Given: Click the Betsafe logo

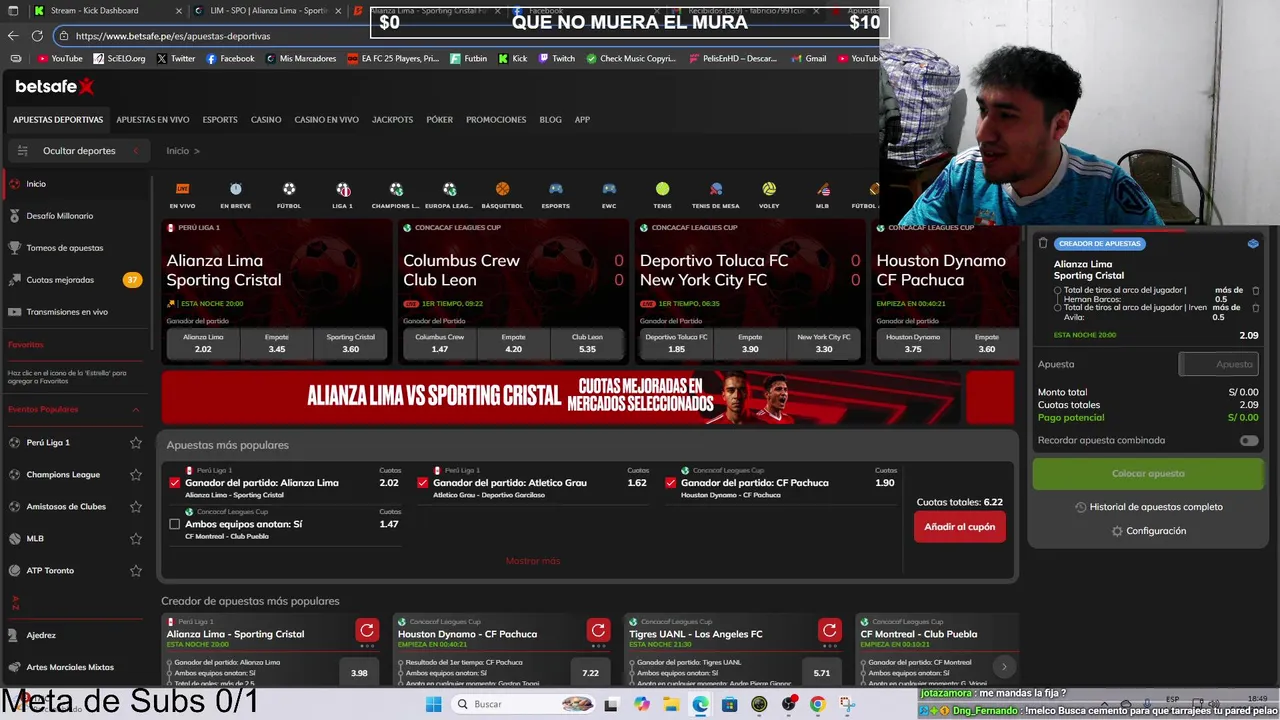Looking at the screenshot, I should pos(55,87).
